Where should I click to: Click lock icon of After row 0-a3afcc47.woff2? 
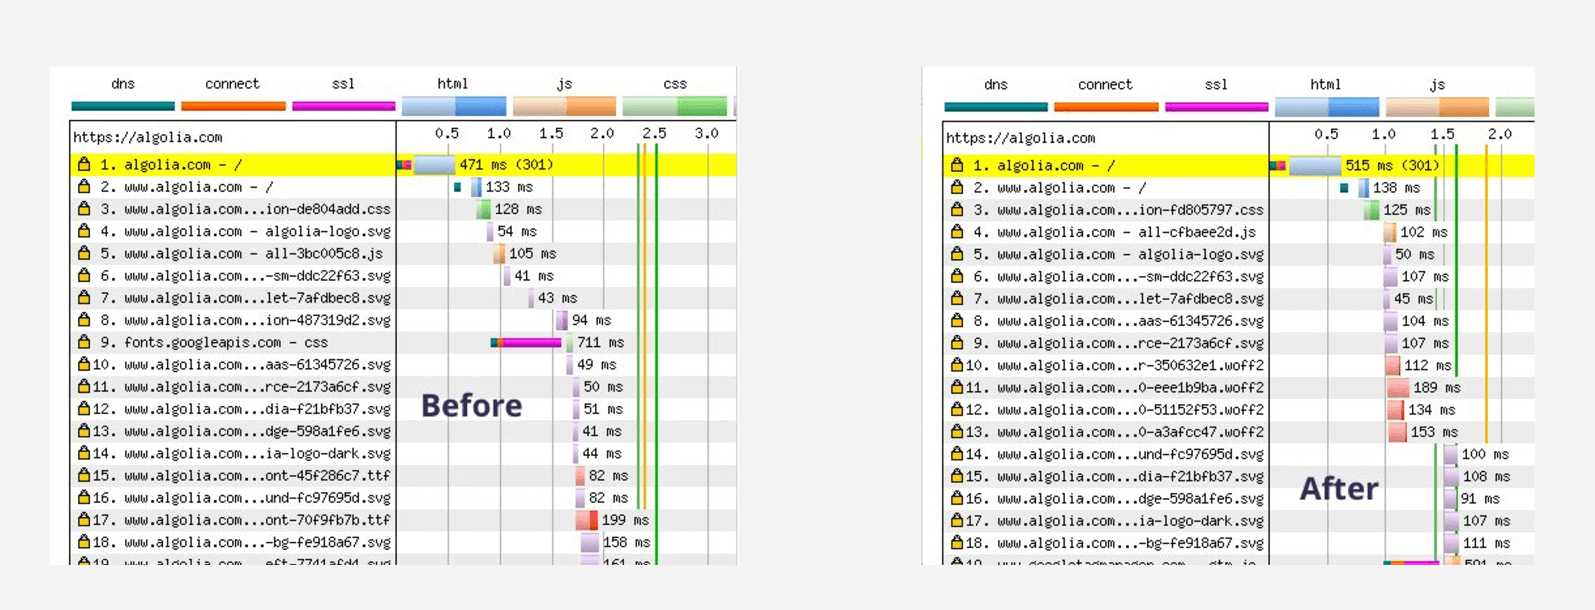click(x=957, y=432)
